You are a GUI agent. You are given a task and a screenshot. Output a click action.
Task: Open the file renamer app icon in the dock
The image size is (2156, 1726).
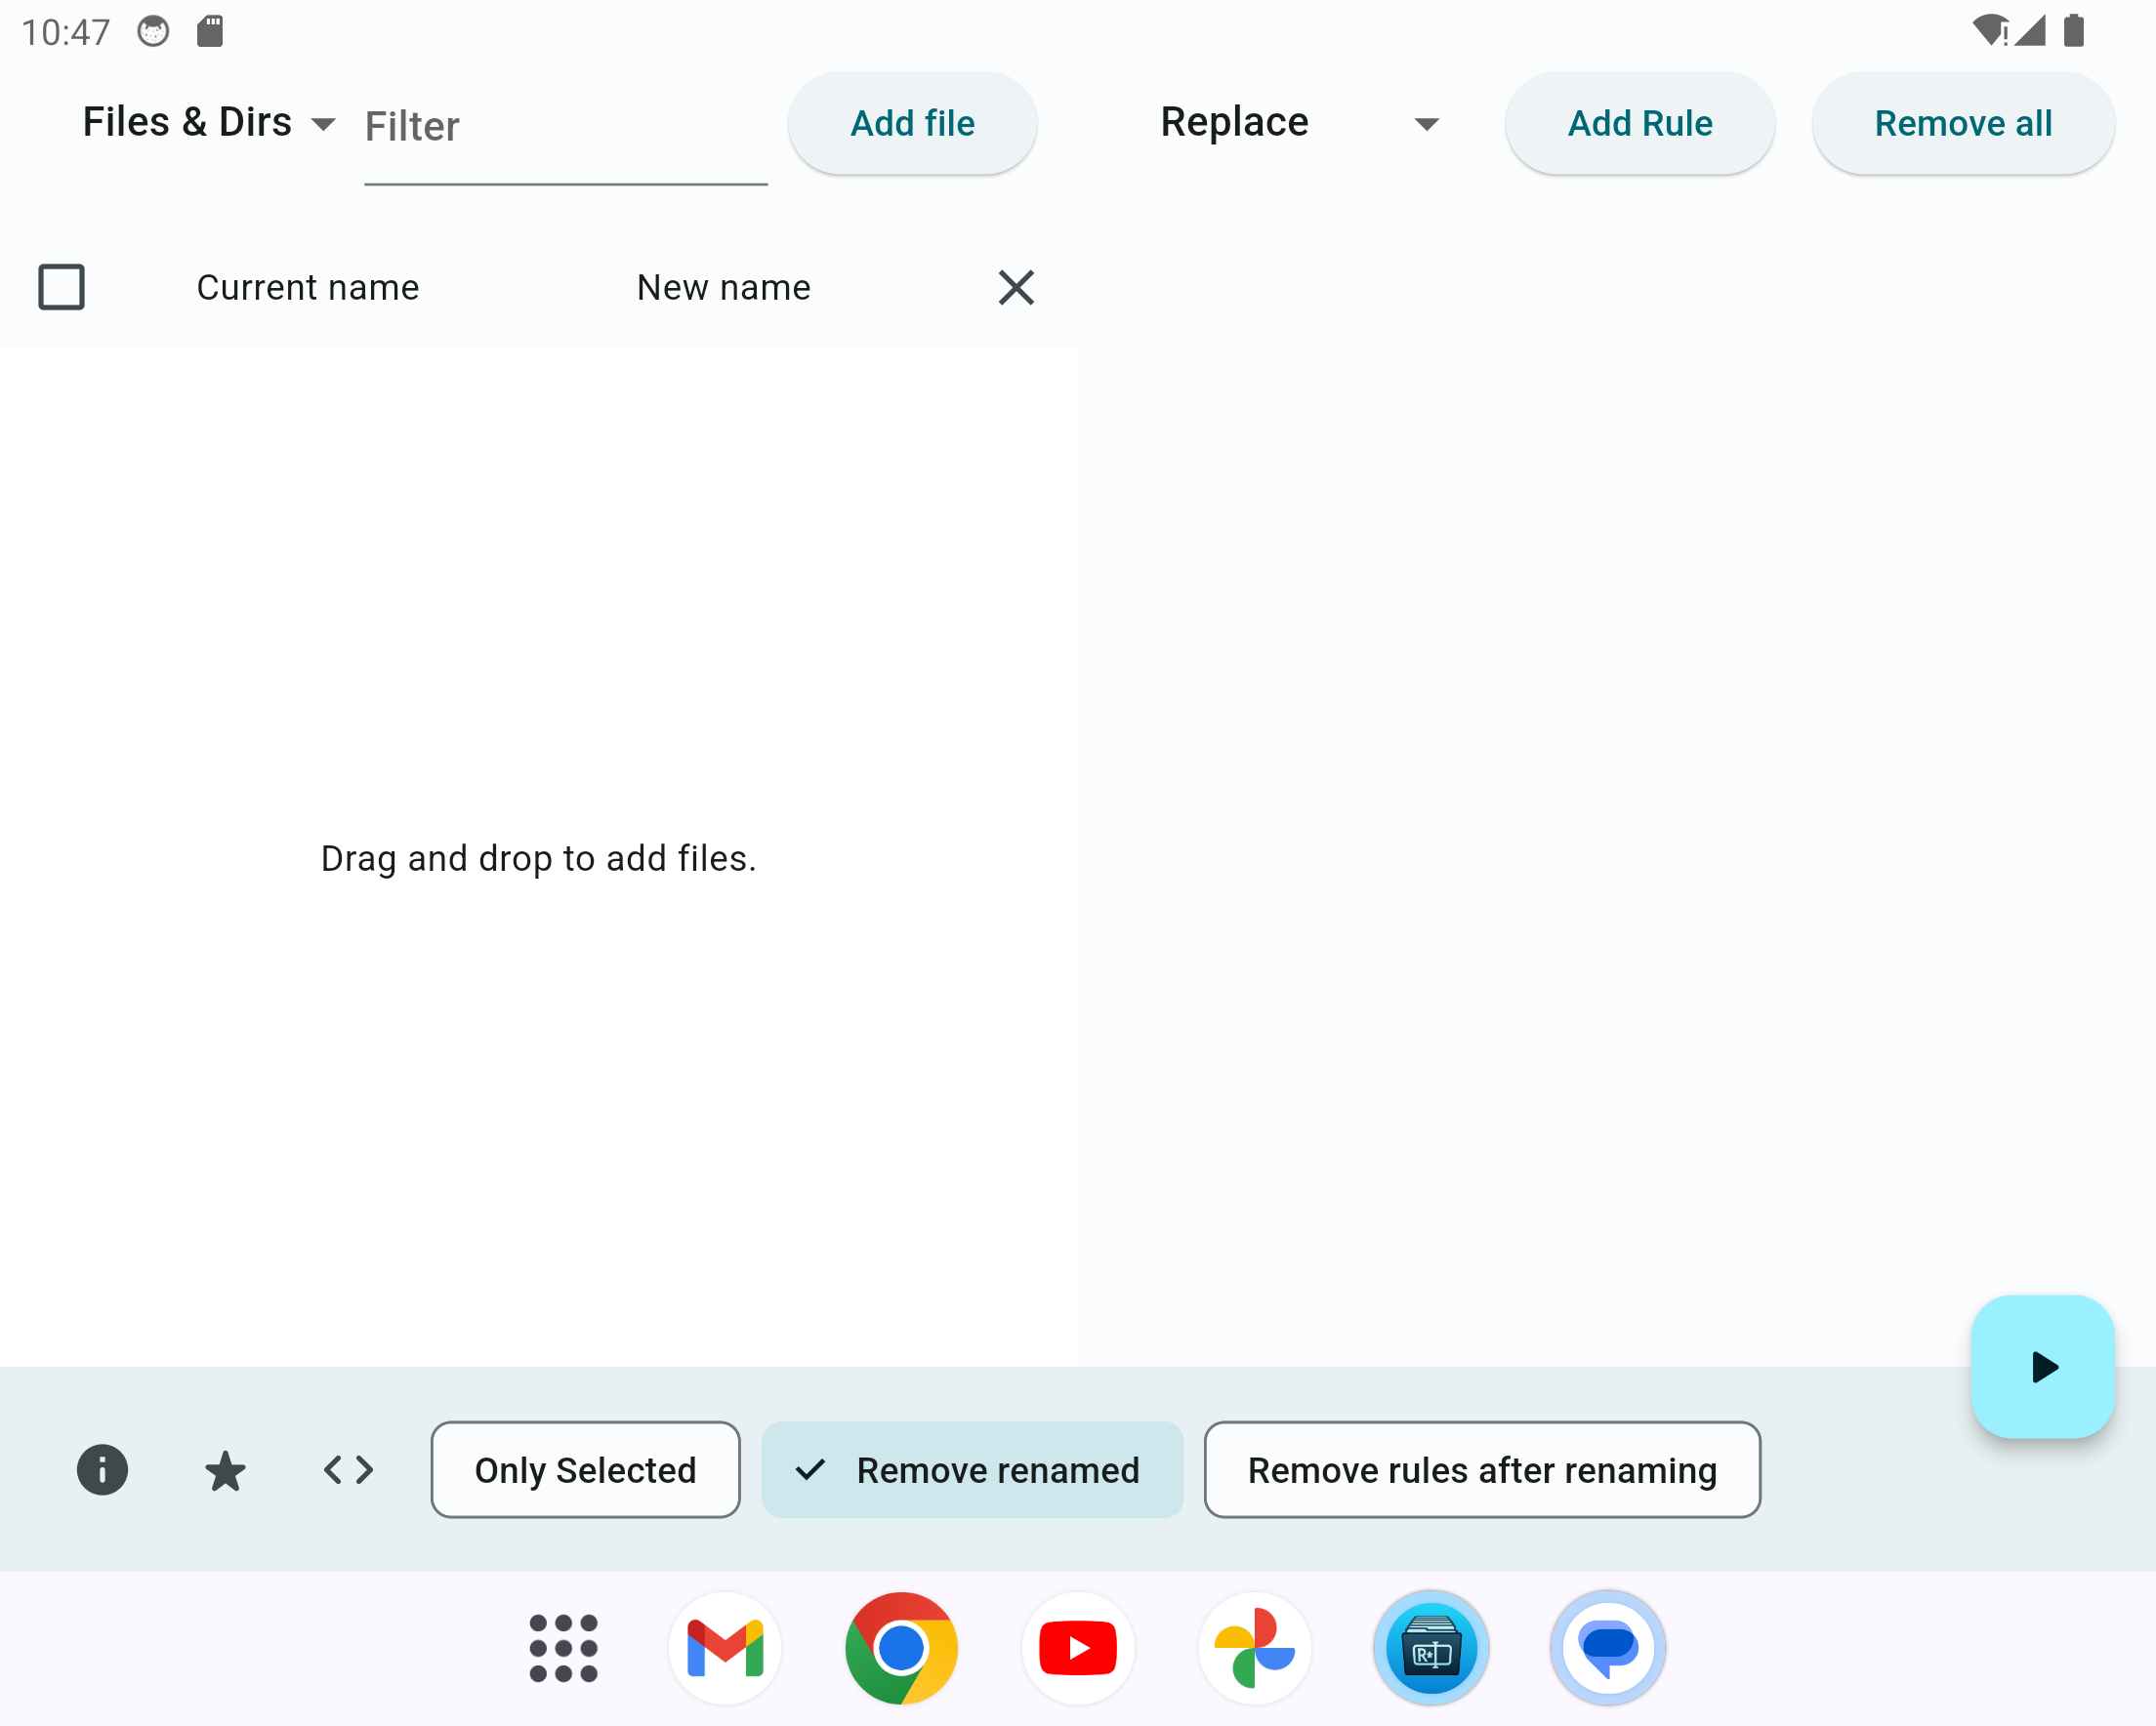[1431, 1648]
